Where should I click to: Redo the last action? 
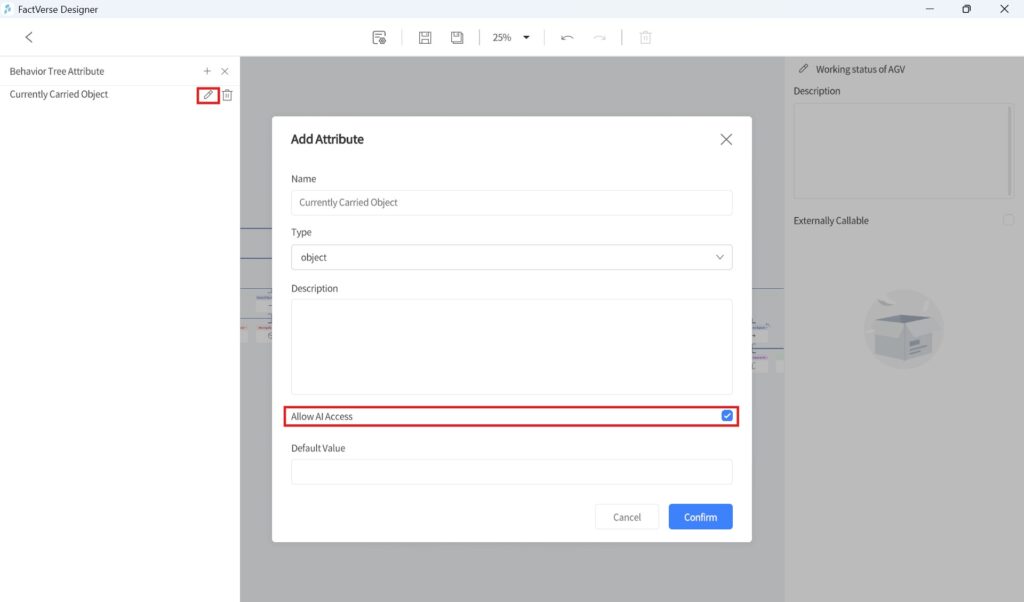pyautogui.click(x=600, y=37)
